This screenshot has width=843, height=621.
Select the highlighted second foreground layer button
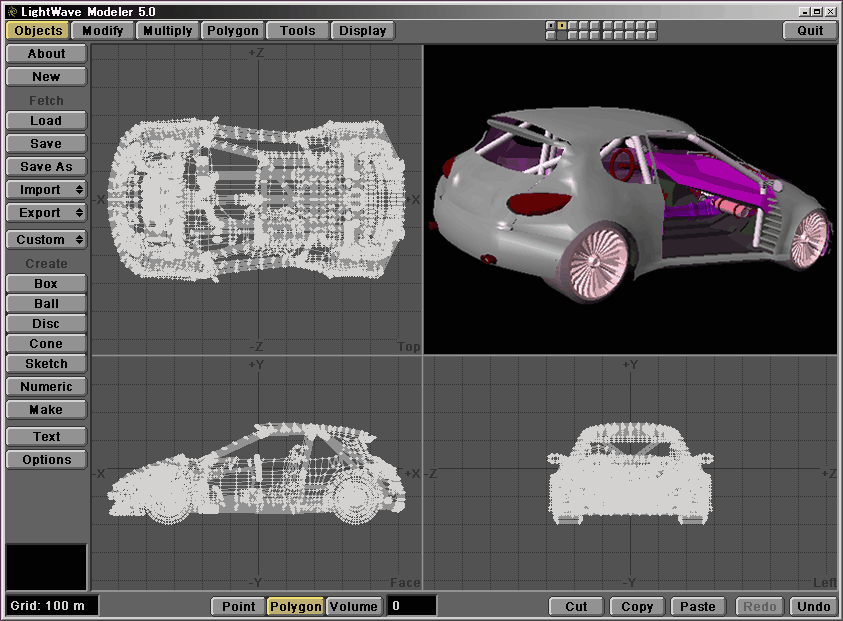click(562, 25)
